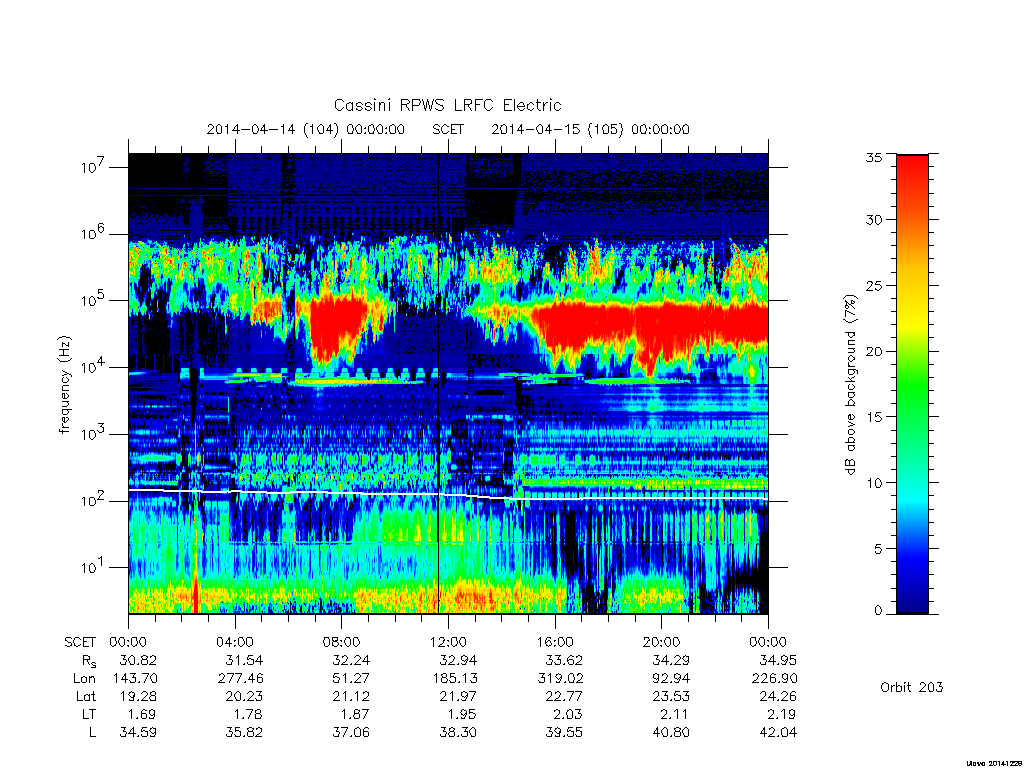Viewport: 1024px width, 768px height.
Task: Click the Orbit 203 label
Action: (912, 687)
